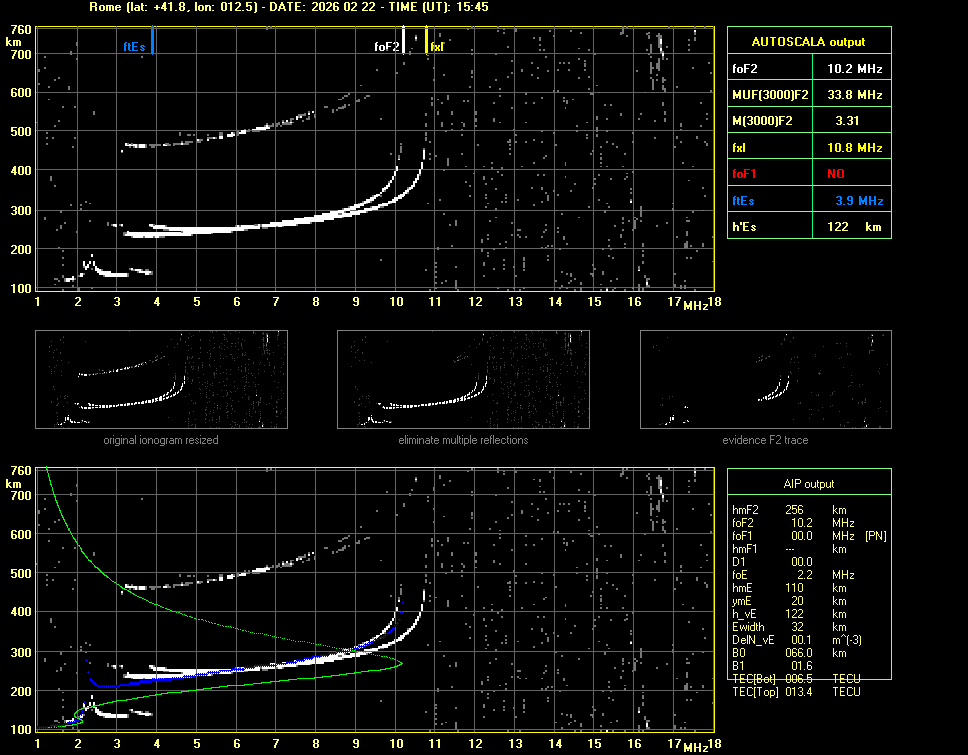
Task: Click the blue ftEs marker on top axis
Action: [152, 41]
